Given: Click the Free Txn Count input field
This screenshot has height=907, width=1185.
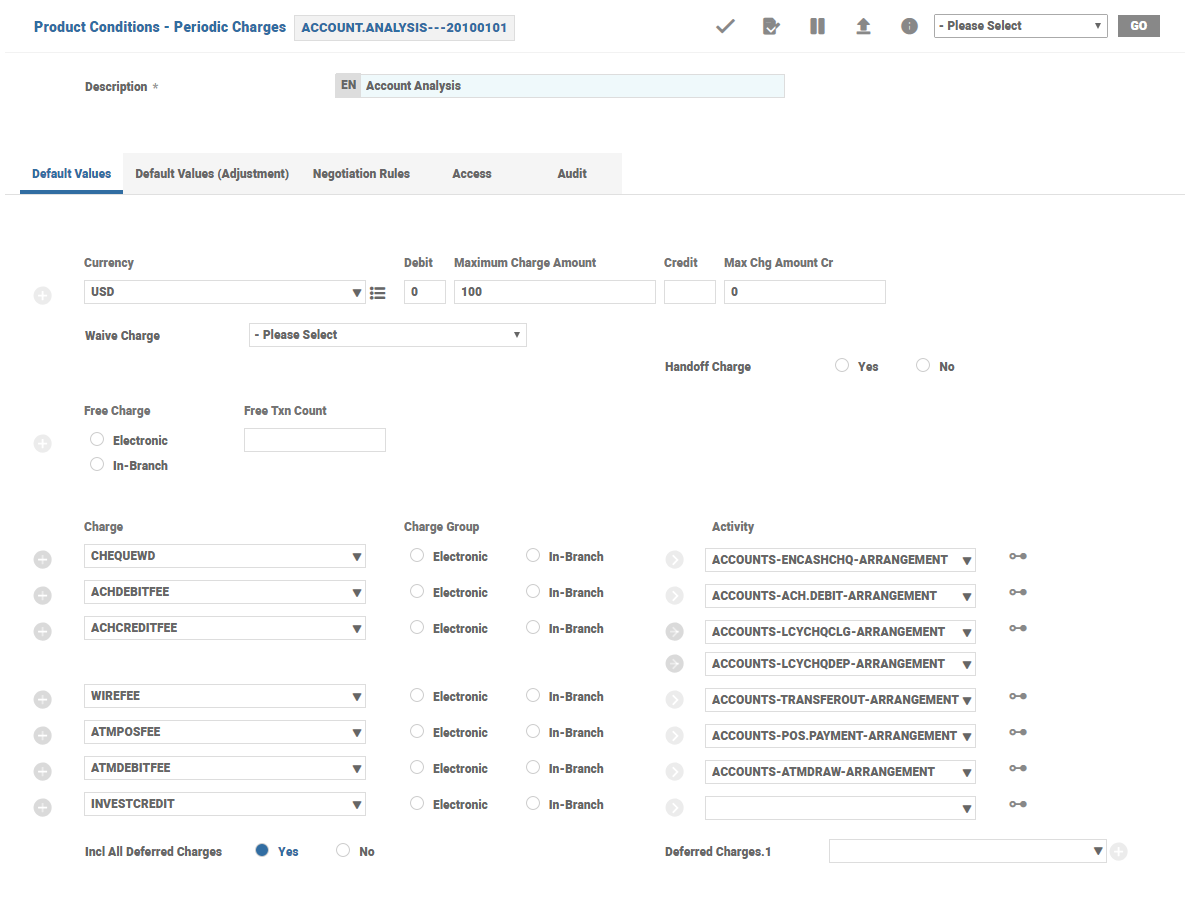Looking at the screenshot, I should (x=315, y=440).
